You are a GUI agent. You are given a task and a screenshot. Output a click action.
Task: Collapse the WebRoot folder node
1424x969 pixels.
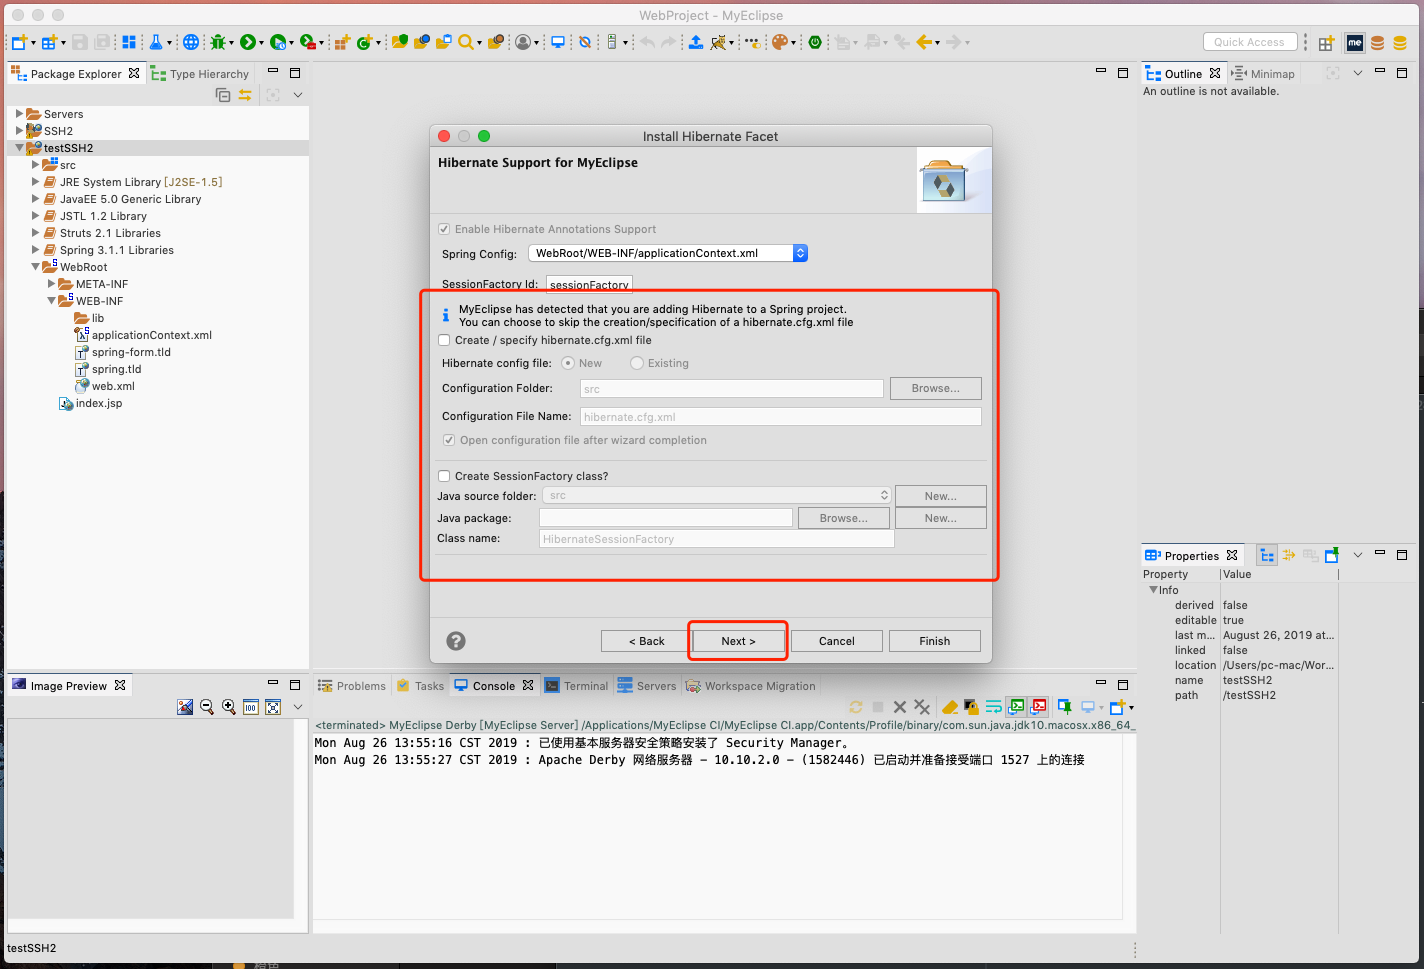pos(35,267)
